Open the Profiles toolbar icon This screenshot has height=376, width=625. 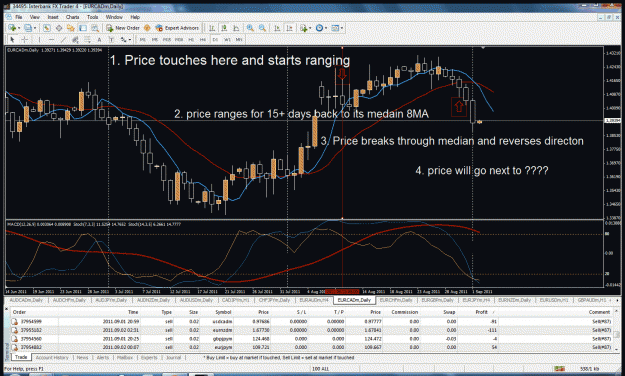point(28,28)
